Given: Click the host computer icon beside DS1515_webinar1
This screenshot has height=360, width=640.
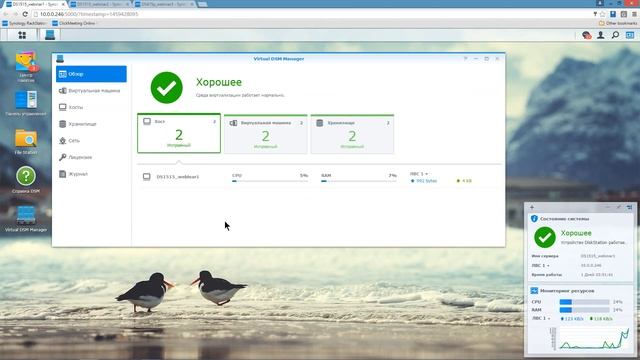Looking at the screenshot, I should 147,177.
